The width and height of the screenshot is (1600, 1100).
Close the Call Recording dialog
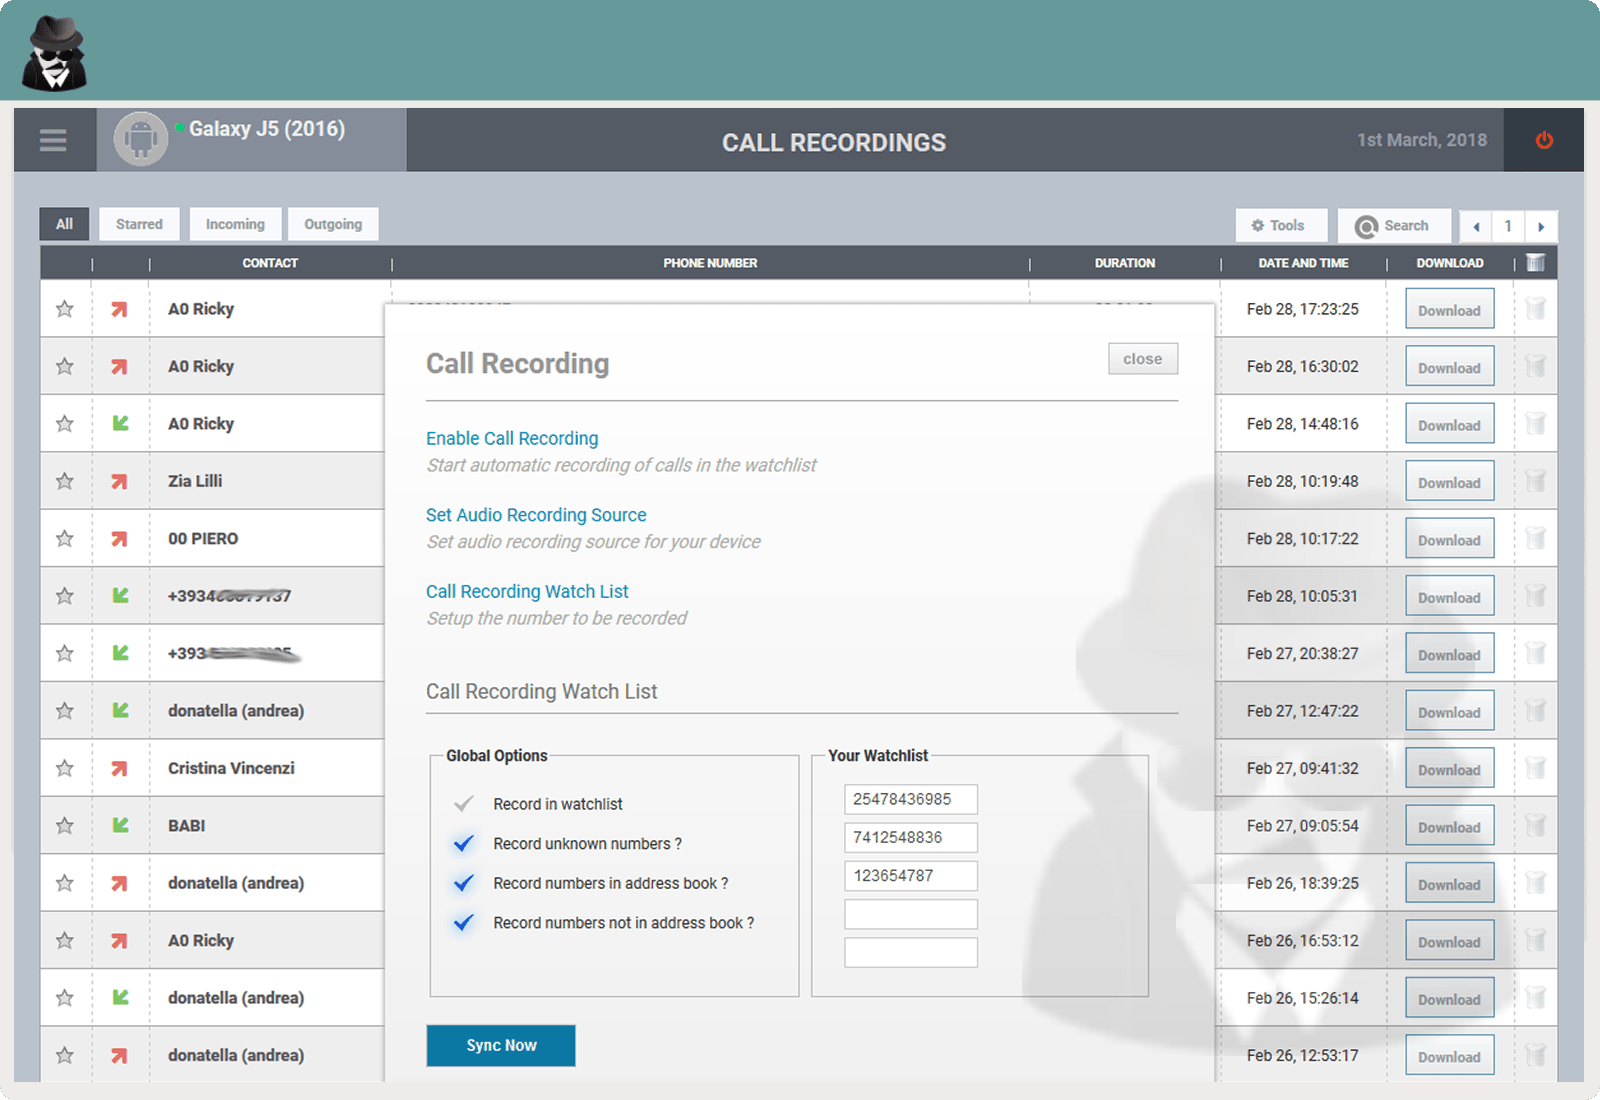[1142, 358]
